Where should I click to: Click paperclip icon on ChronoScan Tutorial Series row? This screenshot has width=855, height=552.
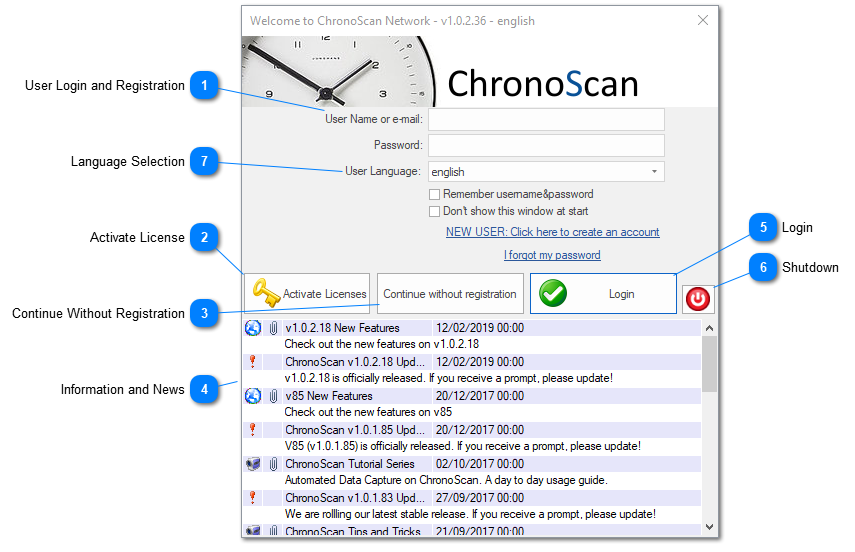tap(273, 464)
